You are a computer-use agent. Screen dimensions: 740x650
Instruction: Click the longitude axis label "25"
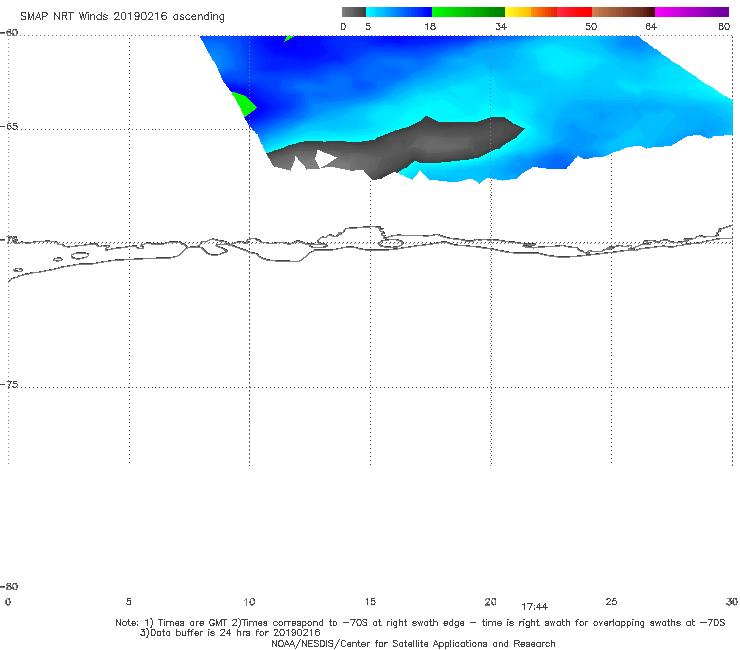click(611, 601)
